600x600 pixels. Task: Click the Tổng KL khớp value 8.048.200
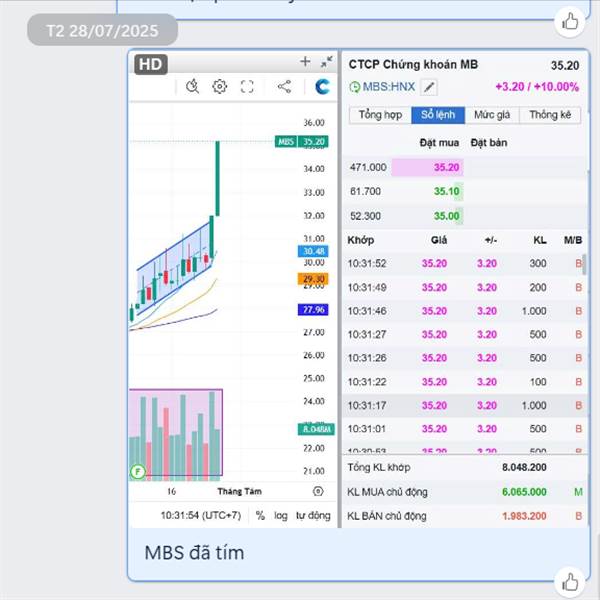click(524, 467)
